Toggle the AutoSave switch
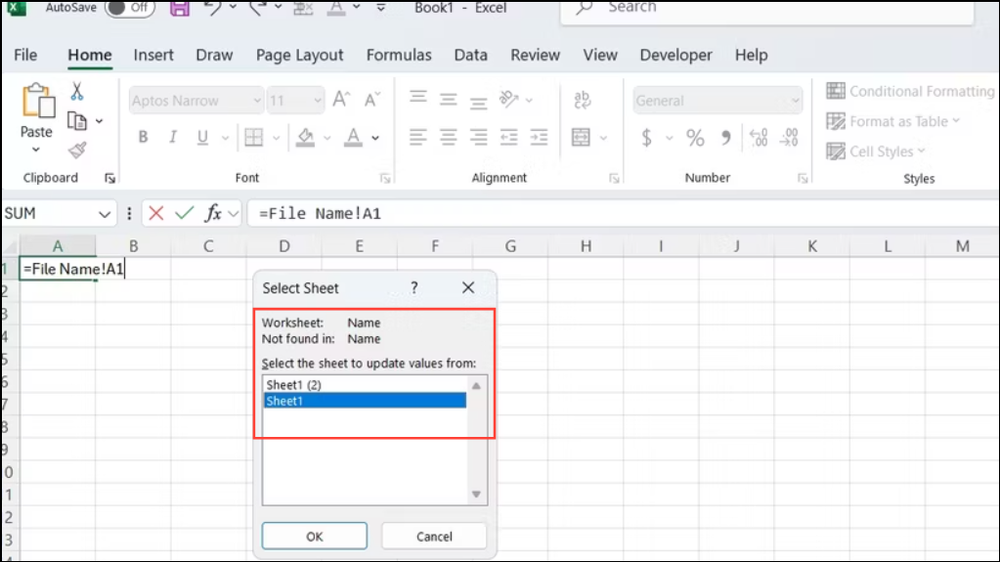Image resolution: width=1000 pixels, height=562 pixels. pyautogui.click(x=130, y=8)
